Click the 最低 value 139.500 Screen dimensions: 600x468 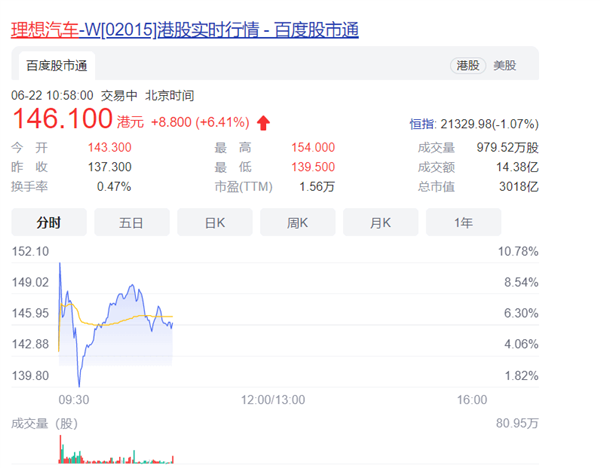[x=313, y=167]
